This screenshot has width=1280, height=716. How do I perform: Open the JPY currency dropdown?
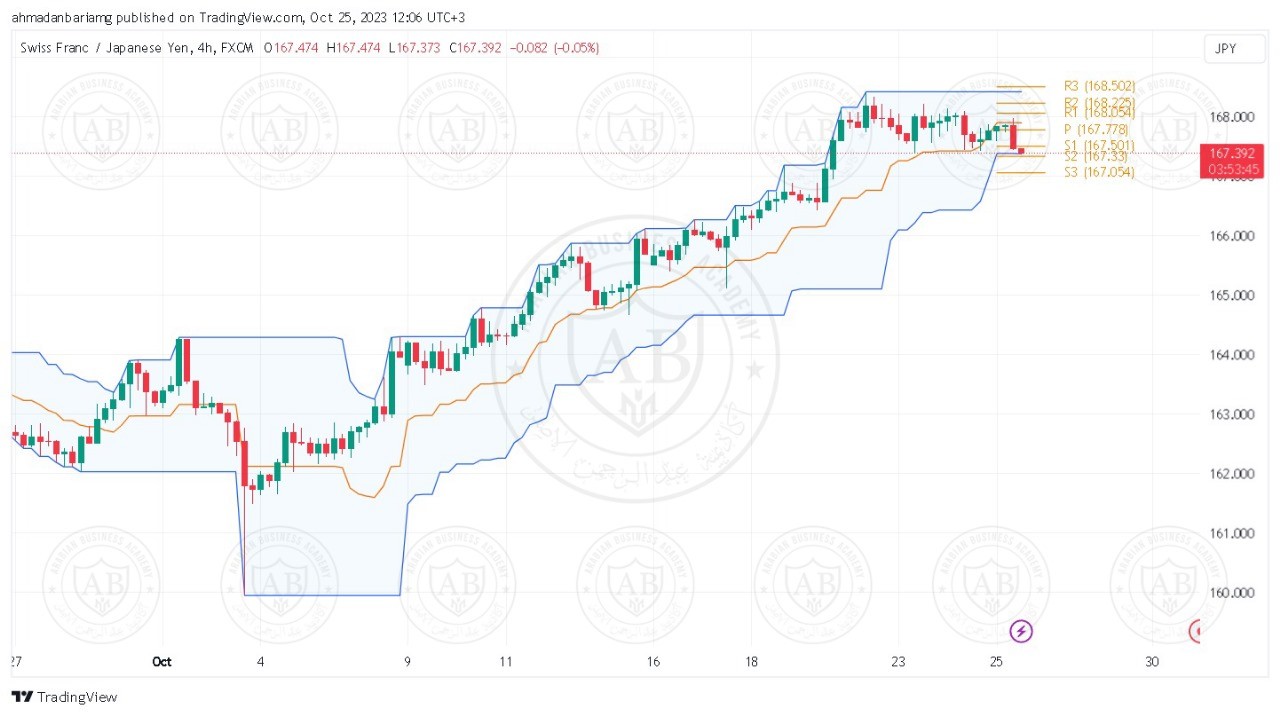(x=1224, y=48)
